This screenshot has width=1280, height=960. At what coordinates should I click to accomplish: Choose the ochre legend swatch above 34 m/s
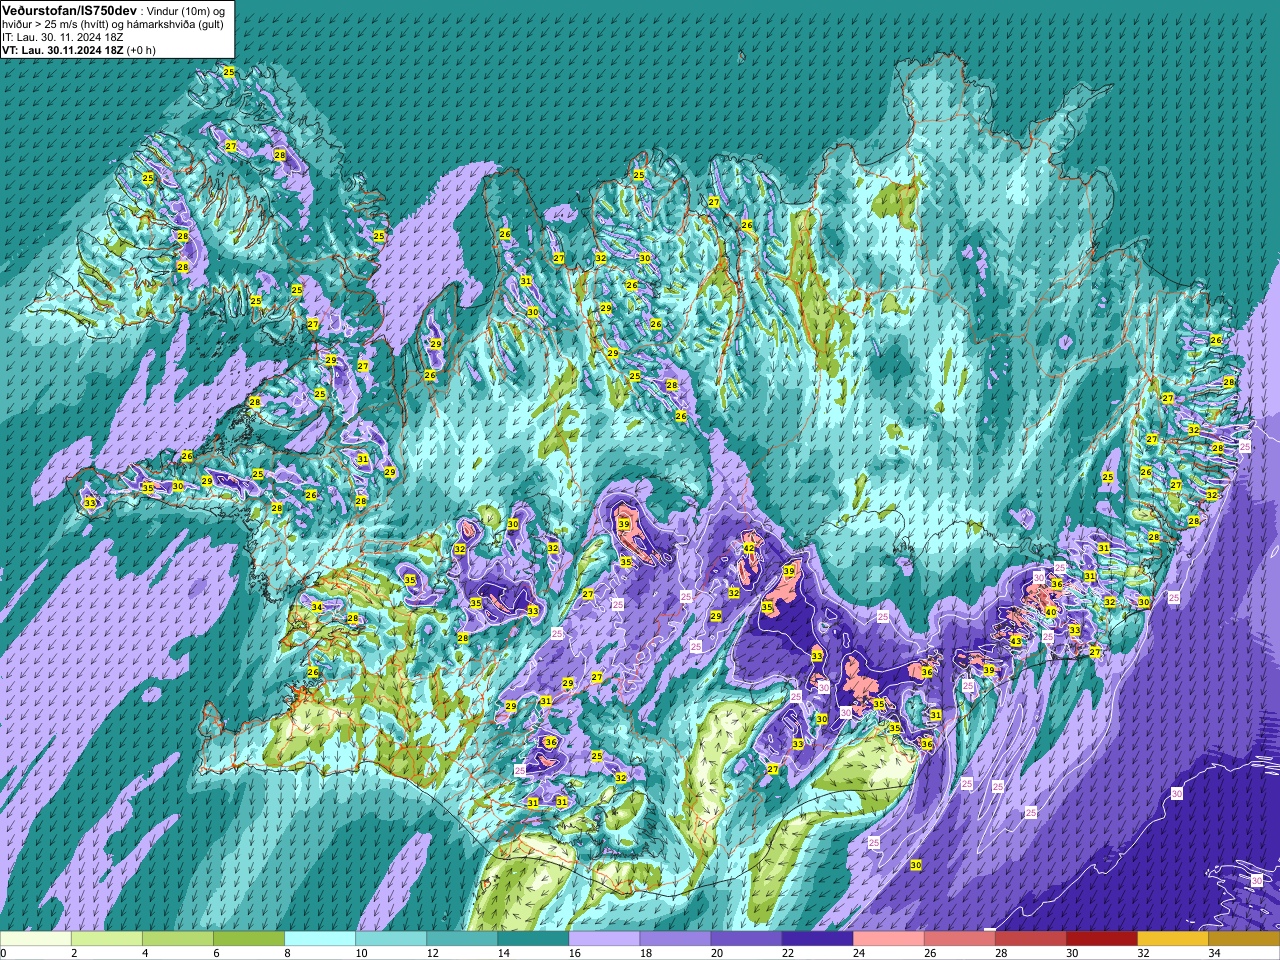(x=1244, y=939)
